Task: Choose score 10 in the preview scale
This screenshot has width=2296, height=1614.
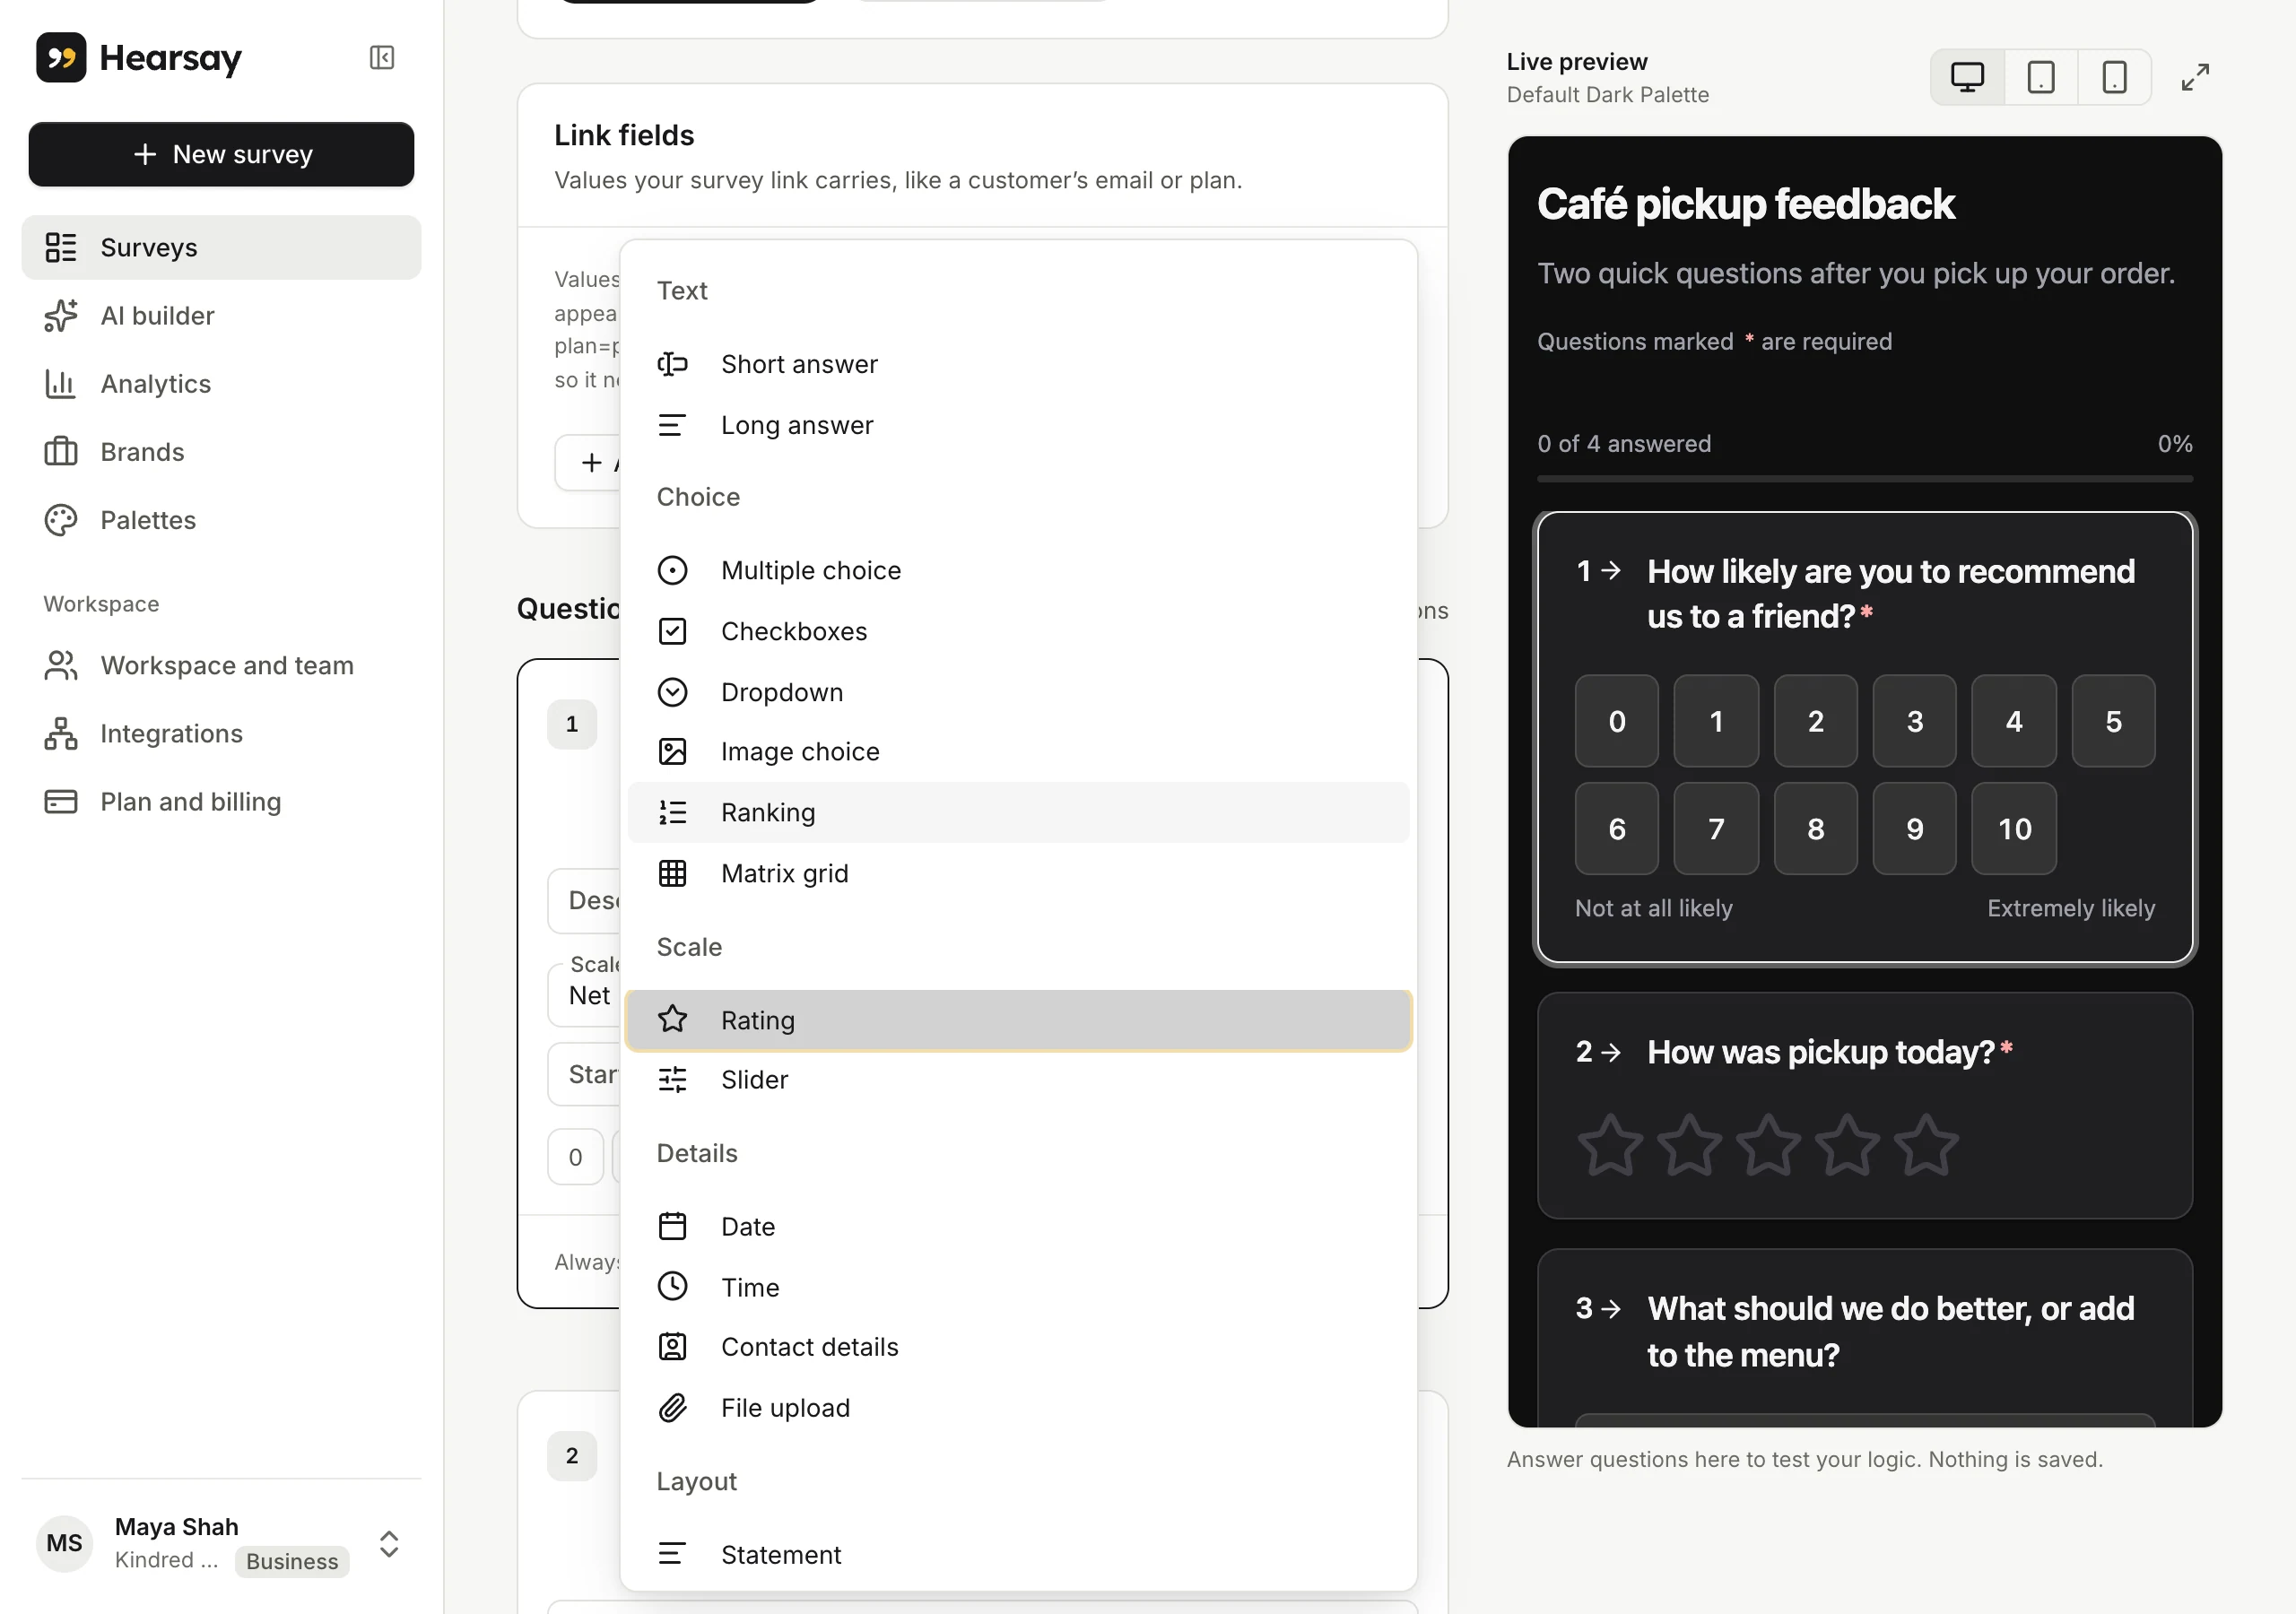Action: pos(2014,829)
